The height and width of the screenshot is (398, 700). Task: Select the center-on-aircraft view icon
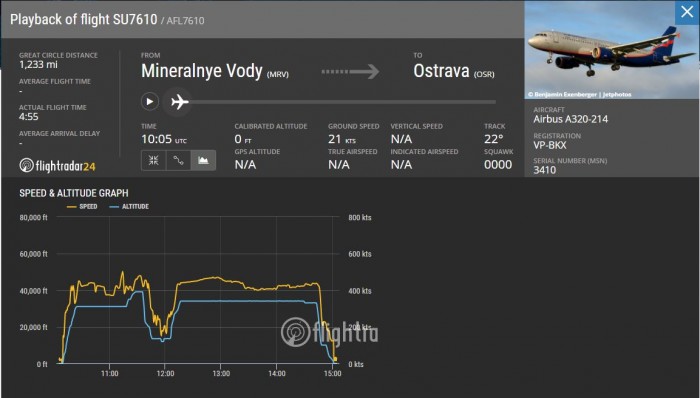coord(154,161)
